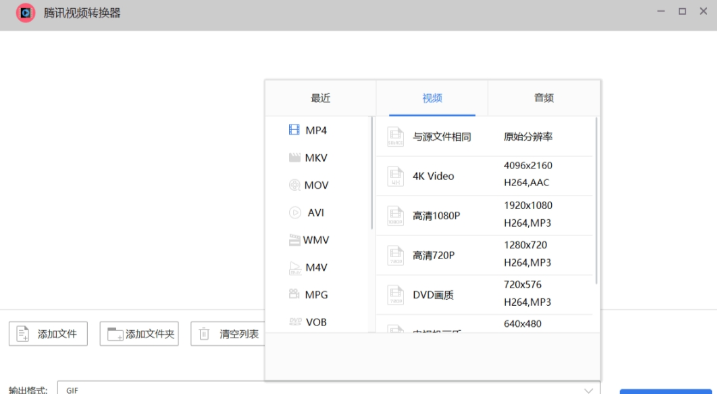Click the 720x576 resolution text
Screen dimensions: 717x394
click(x=523, y=284)
